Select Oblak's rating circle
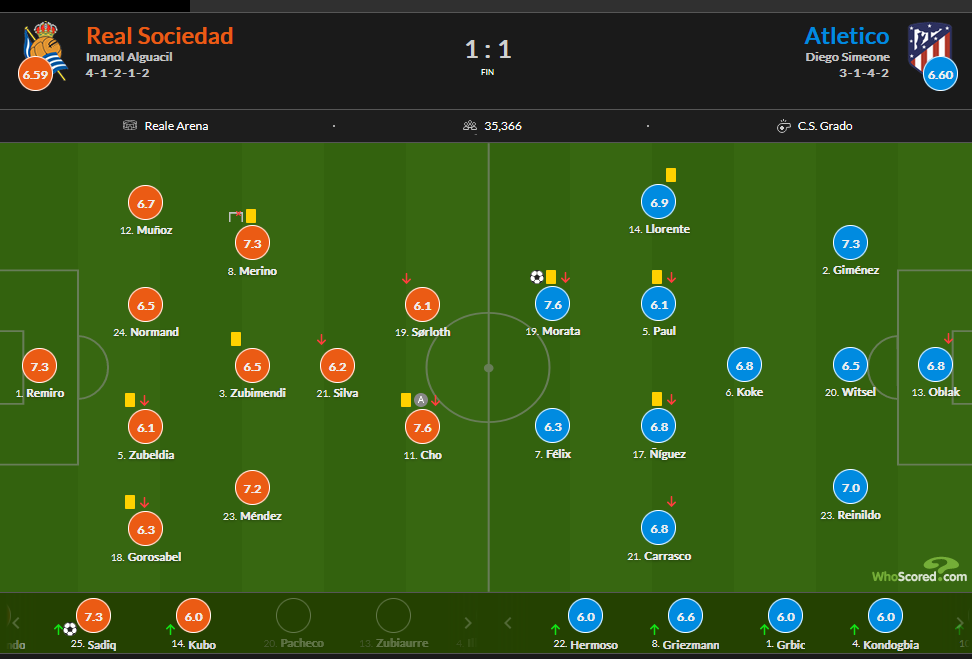The width and height of the screenshot is (972, 659). tap(935, 365)
